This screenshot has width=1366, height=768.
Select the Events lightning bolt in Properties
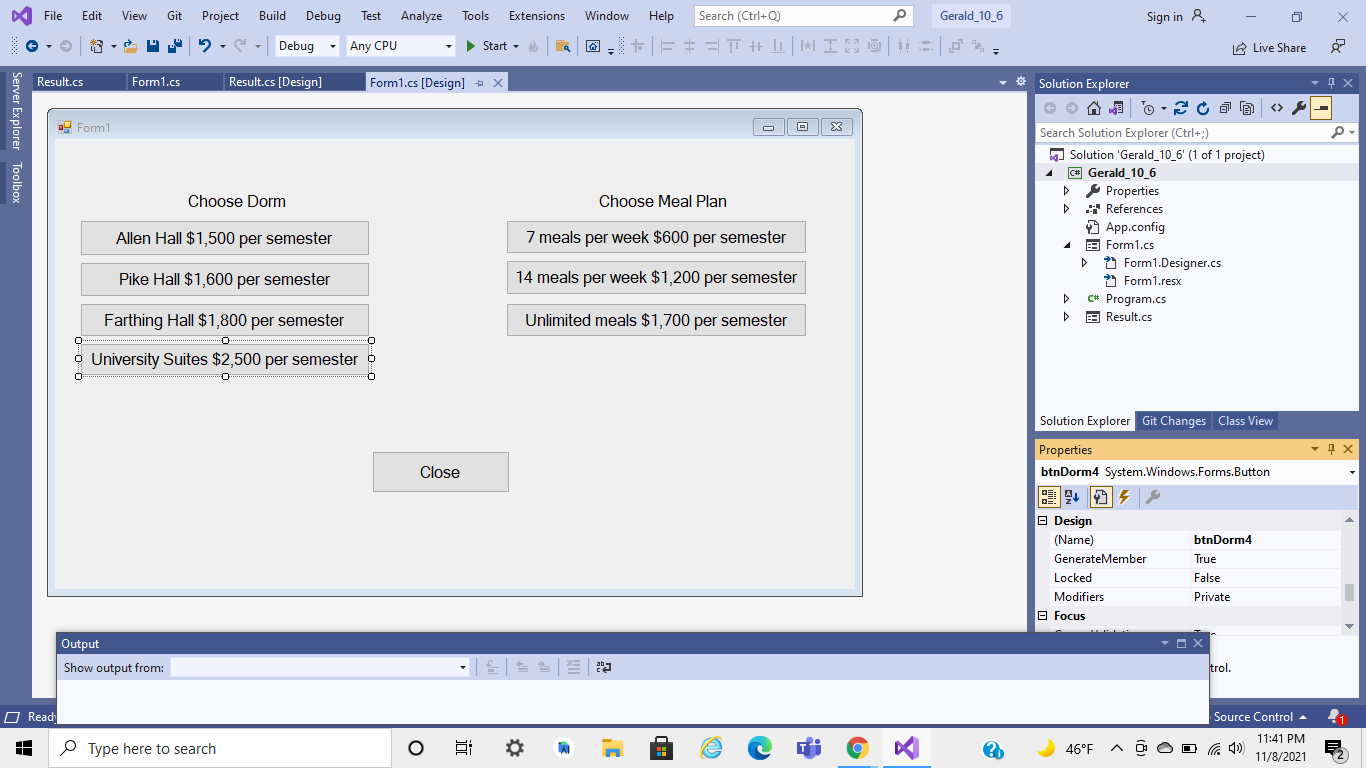pyautogui.click(x=1125, y=497)
